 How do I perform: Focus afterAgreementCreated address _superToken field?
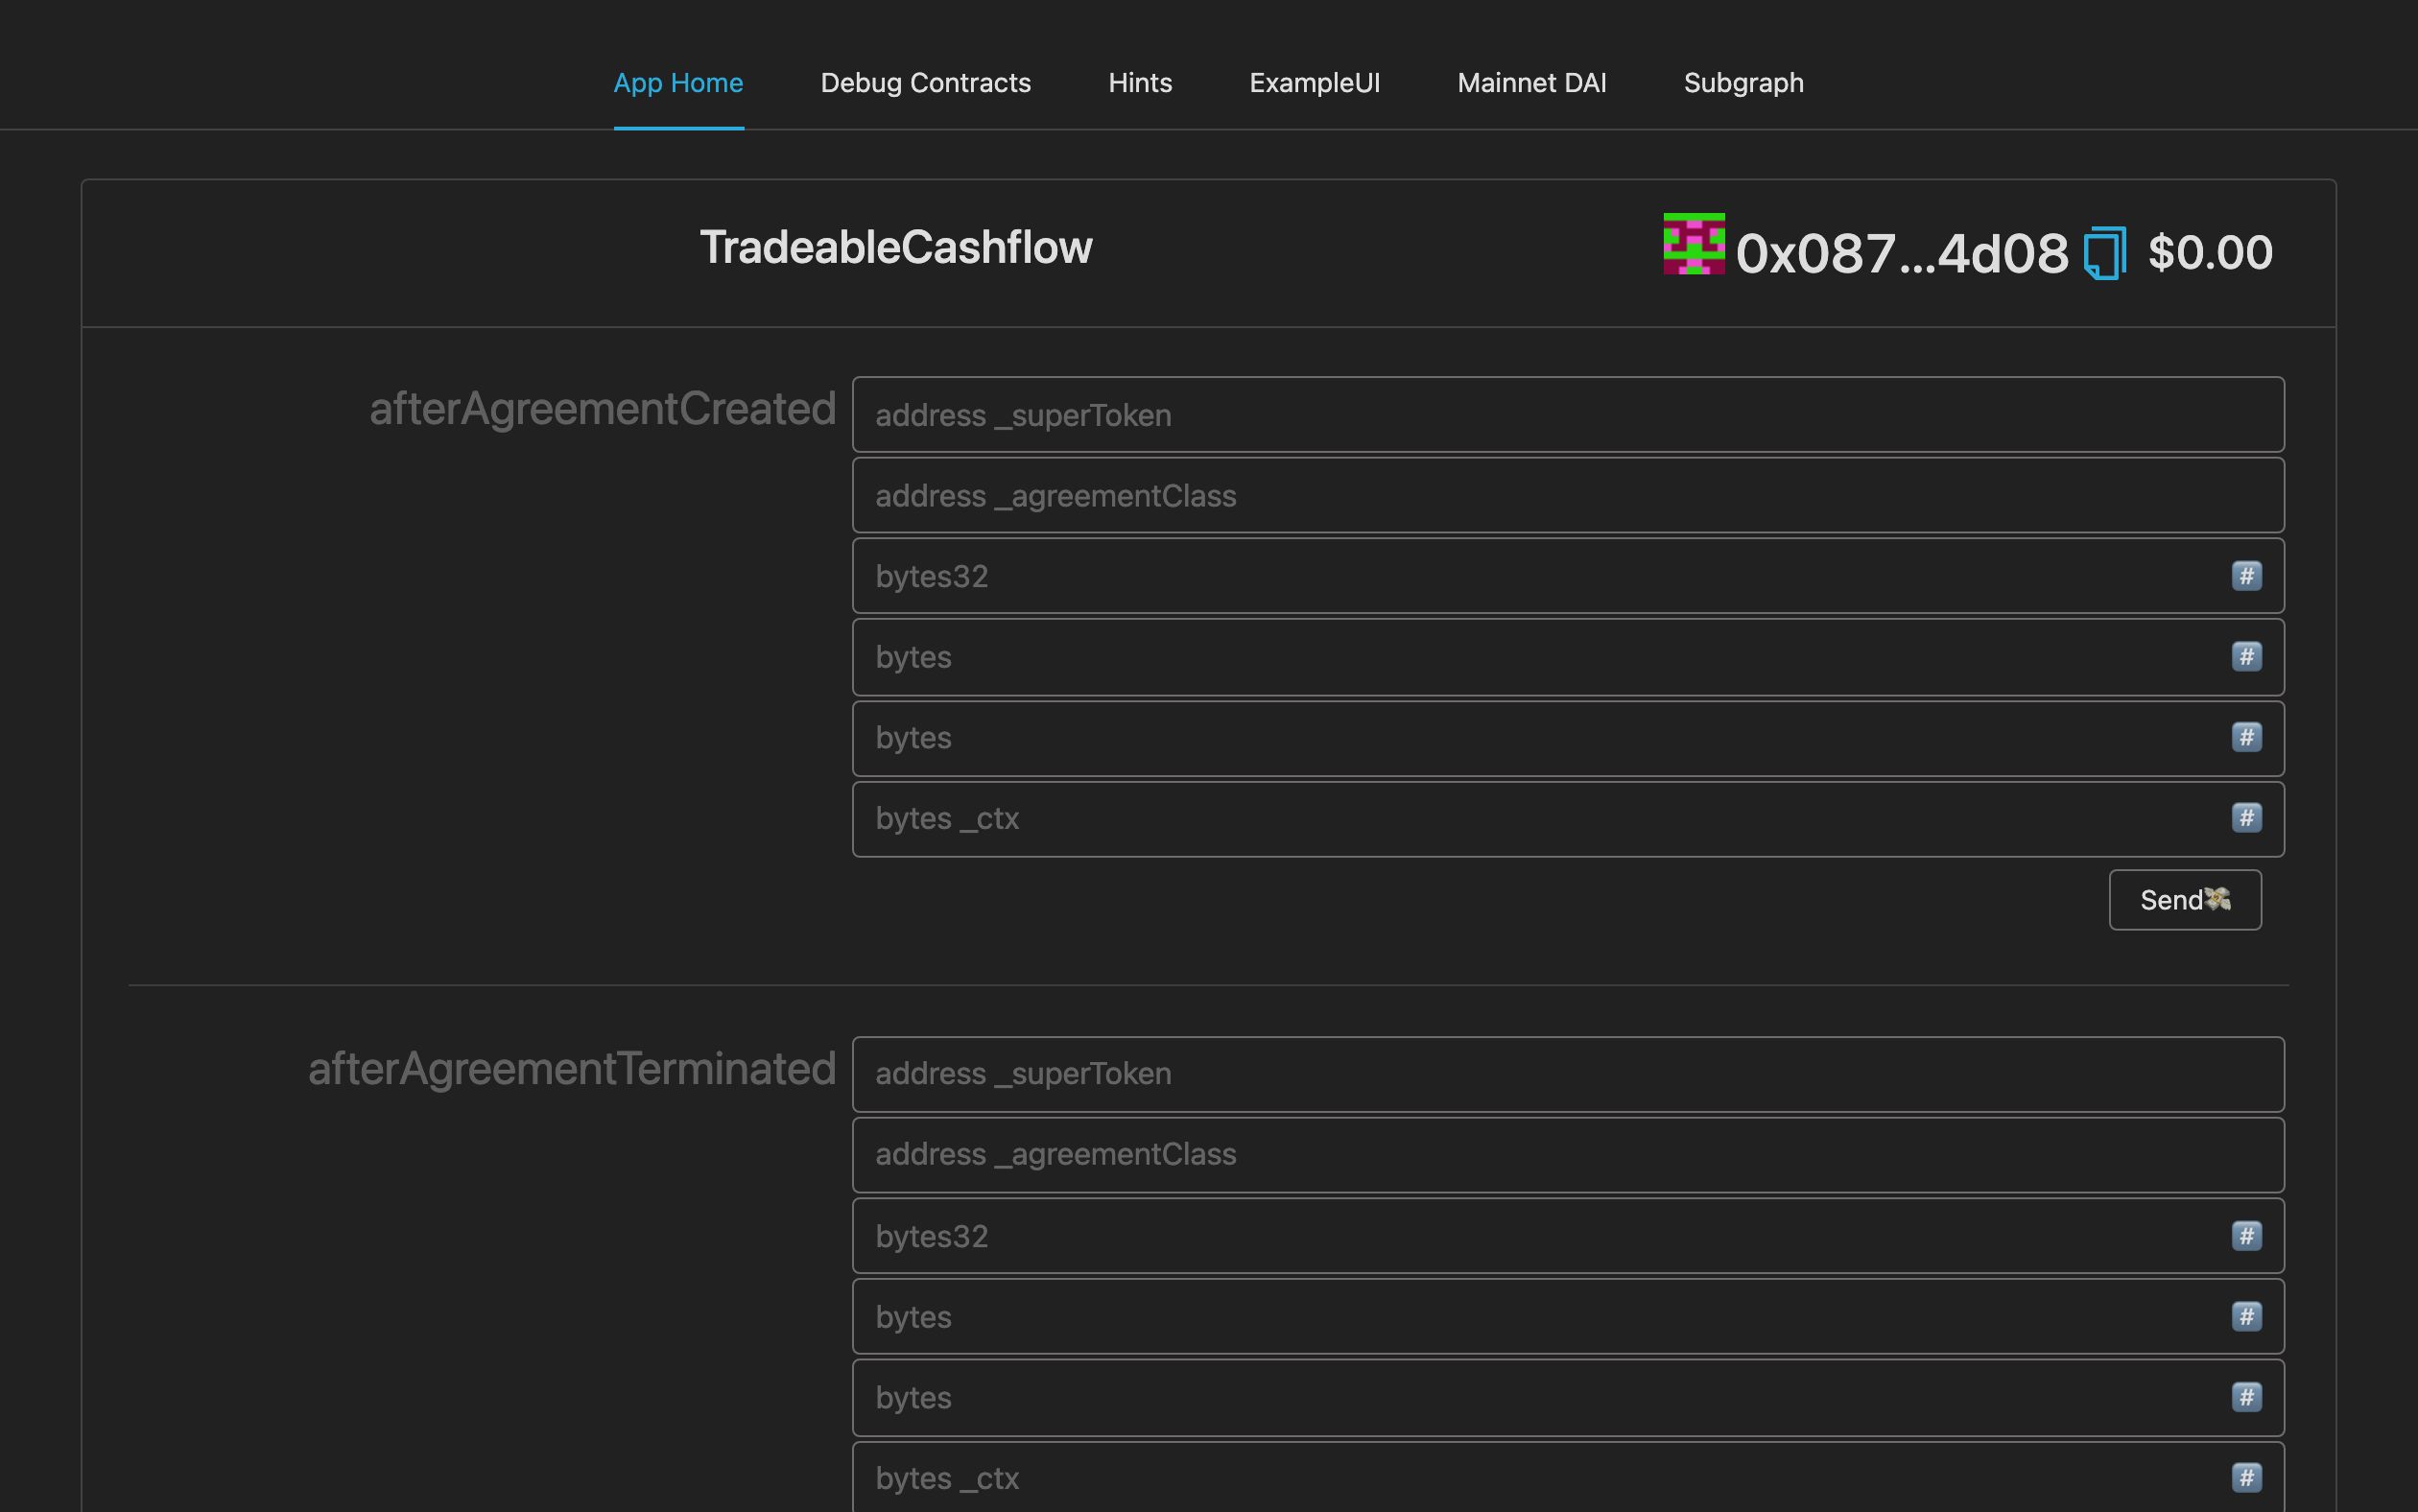pos(1567,415)
